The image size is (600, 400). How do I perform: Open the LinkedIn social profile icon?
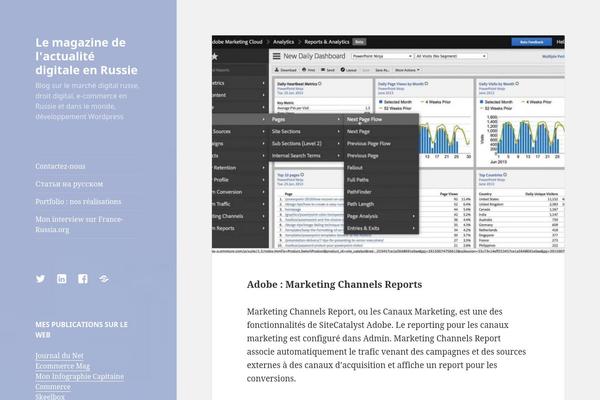pos(62,279)
